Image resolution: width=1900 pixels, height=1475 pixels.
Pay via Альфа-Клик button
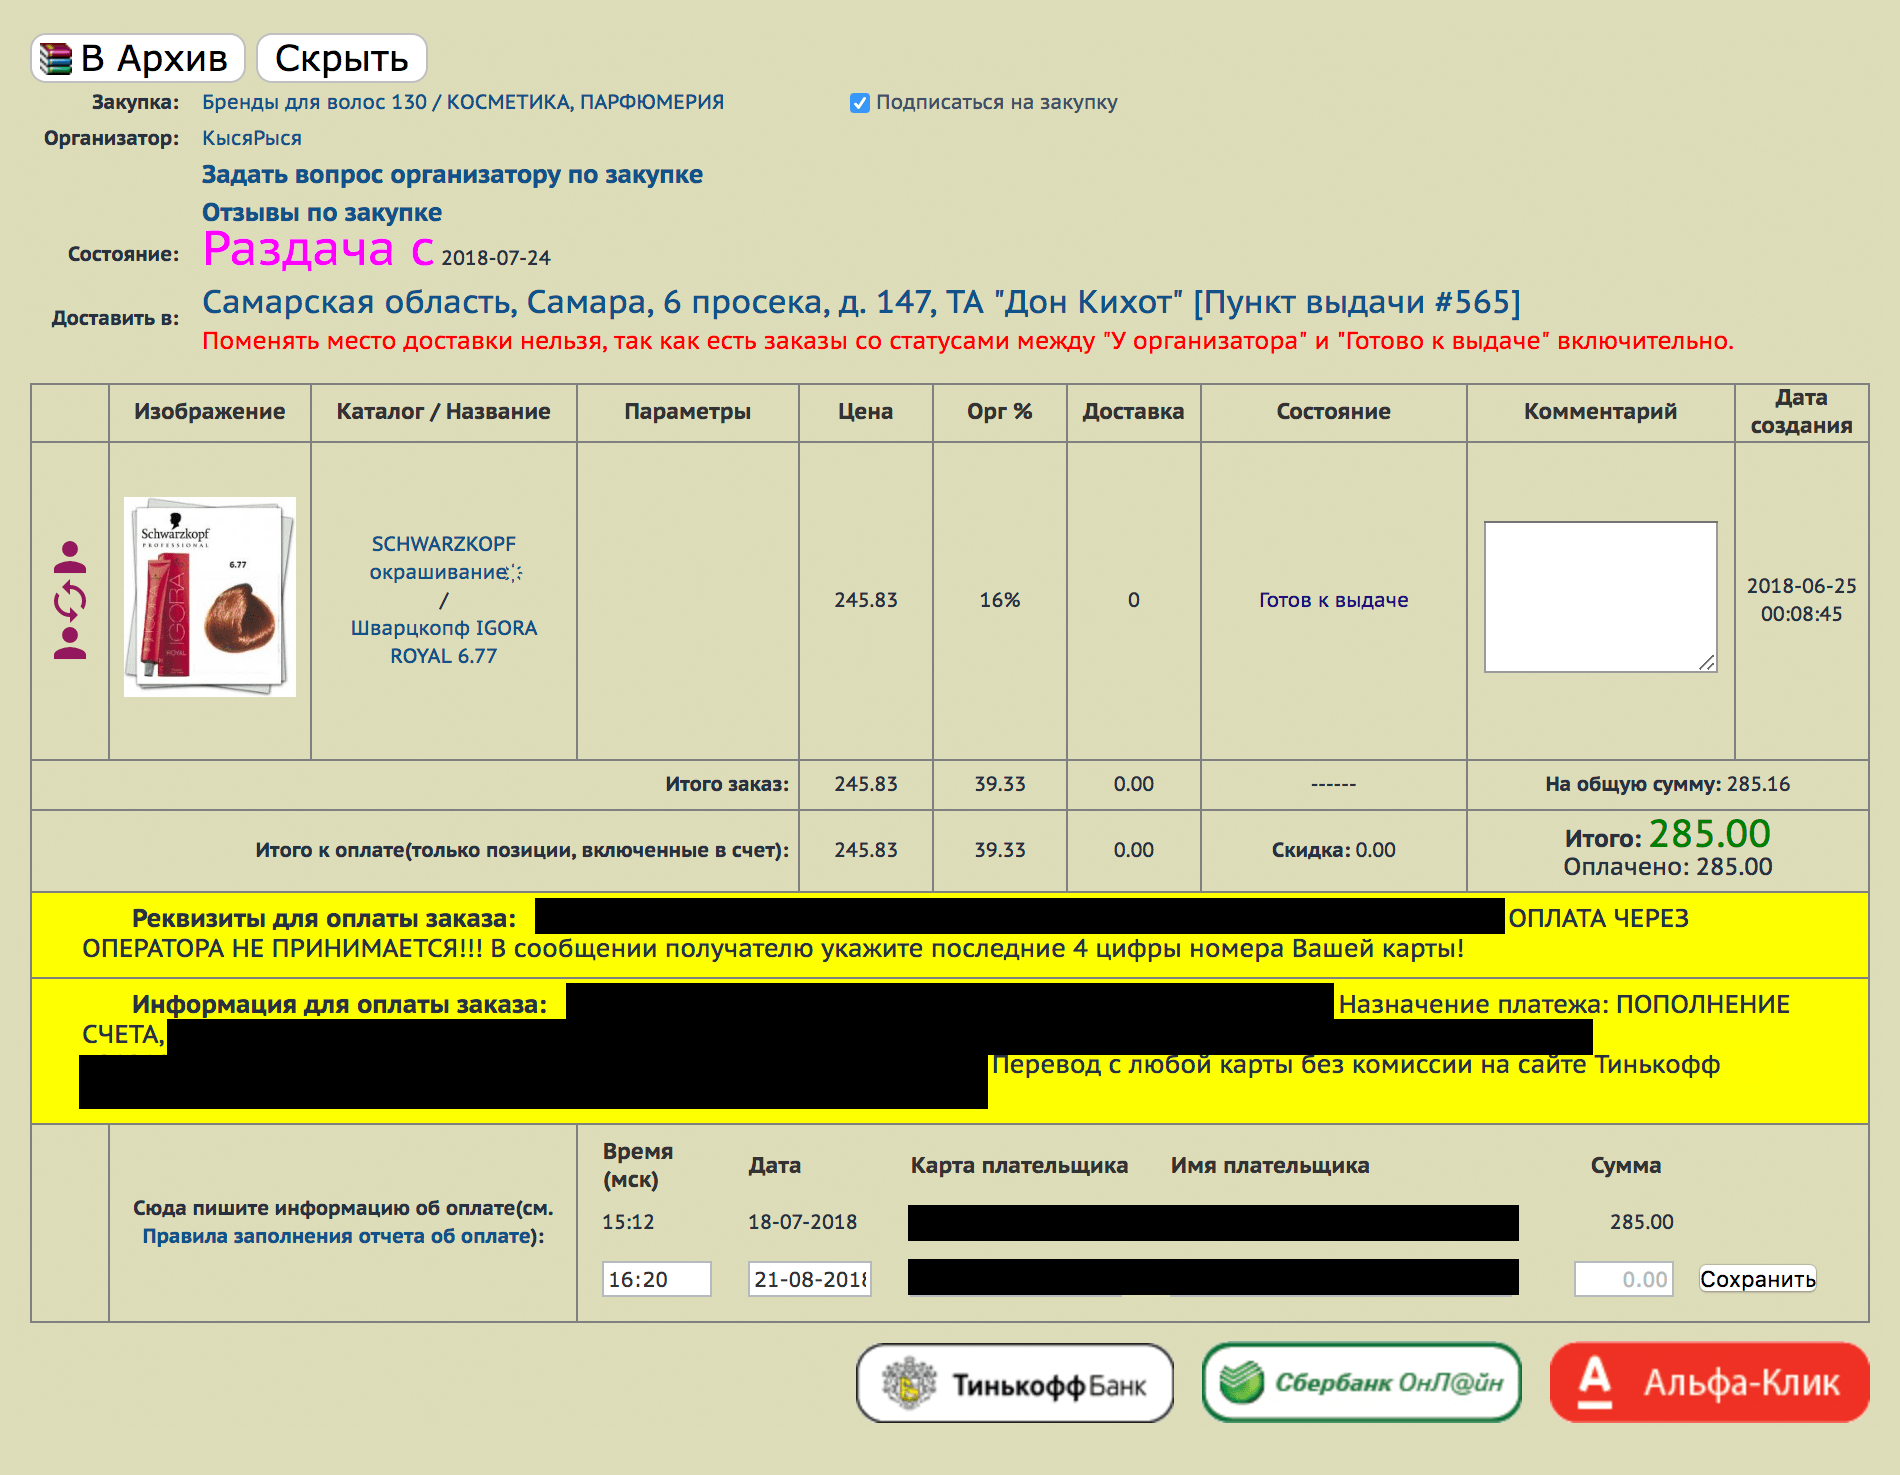[x=1709, y=1383]
